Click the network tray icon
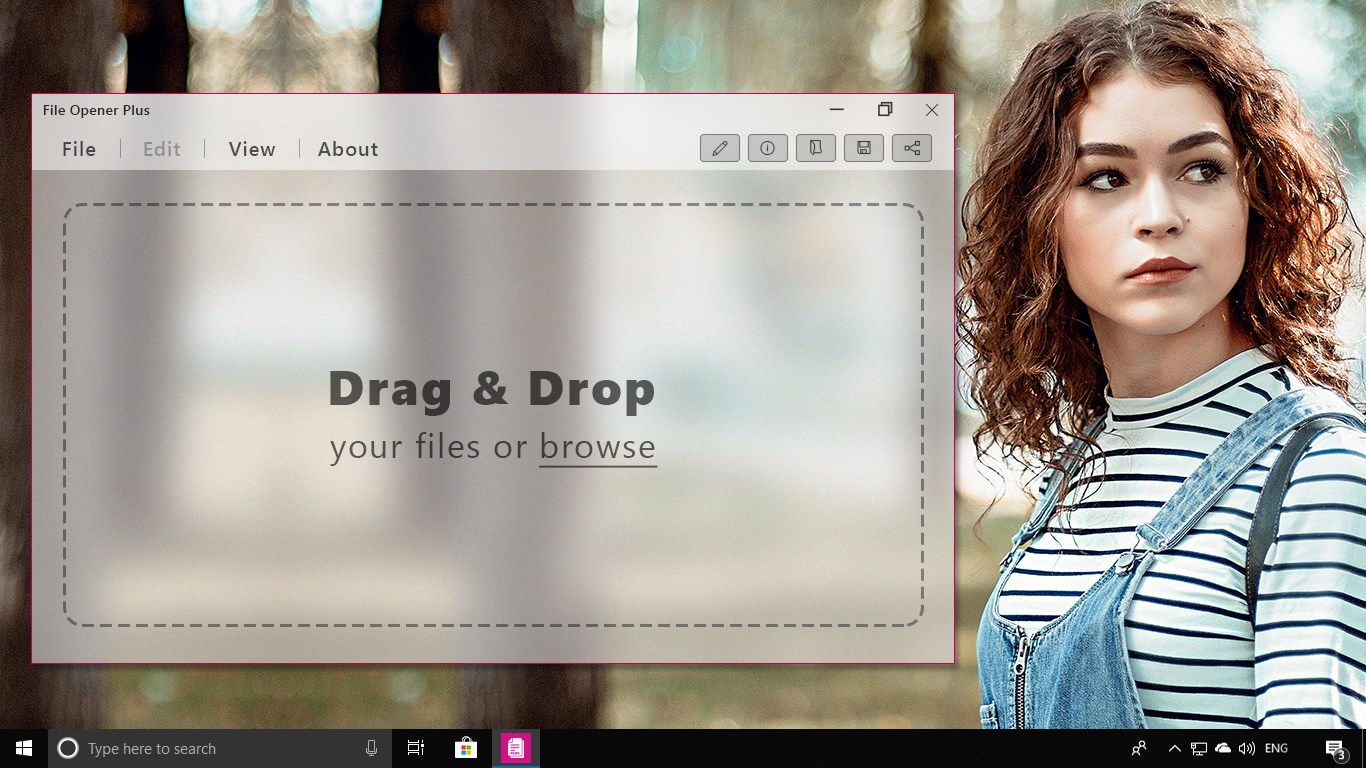Screen dimensions: 1366x768 pos(1199,748)
